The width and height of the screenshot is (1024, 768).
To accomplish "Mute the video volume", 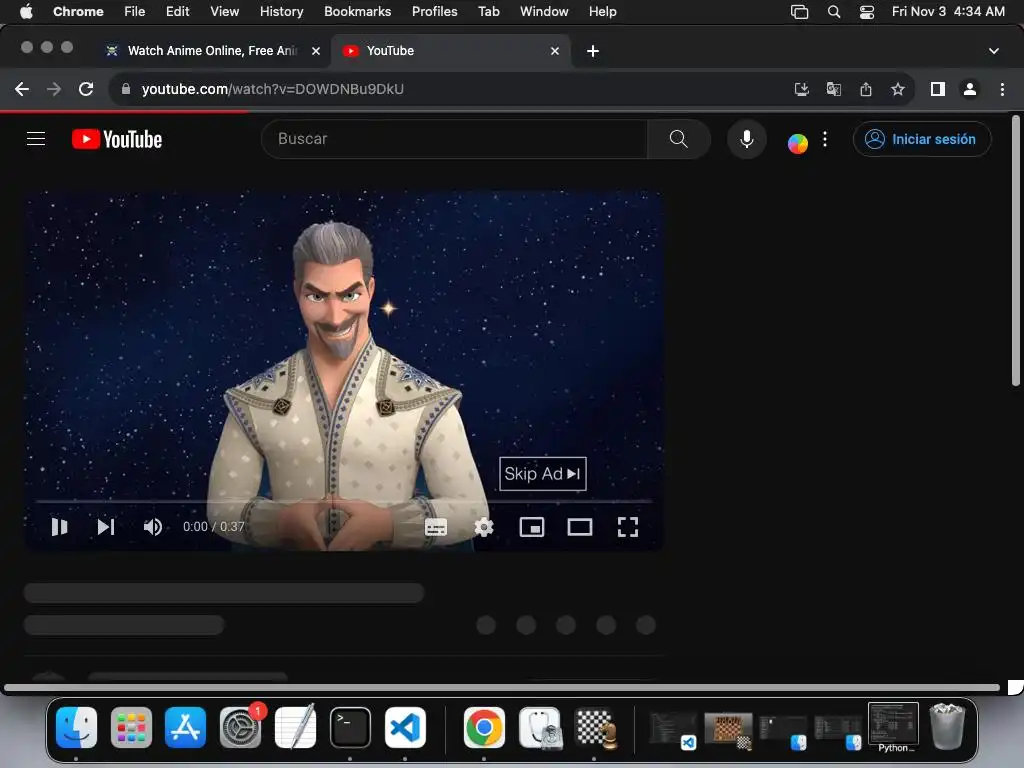I will (153, 527).
